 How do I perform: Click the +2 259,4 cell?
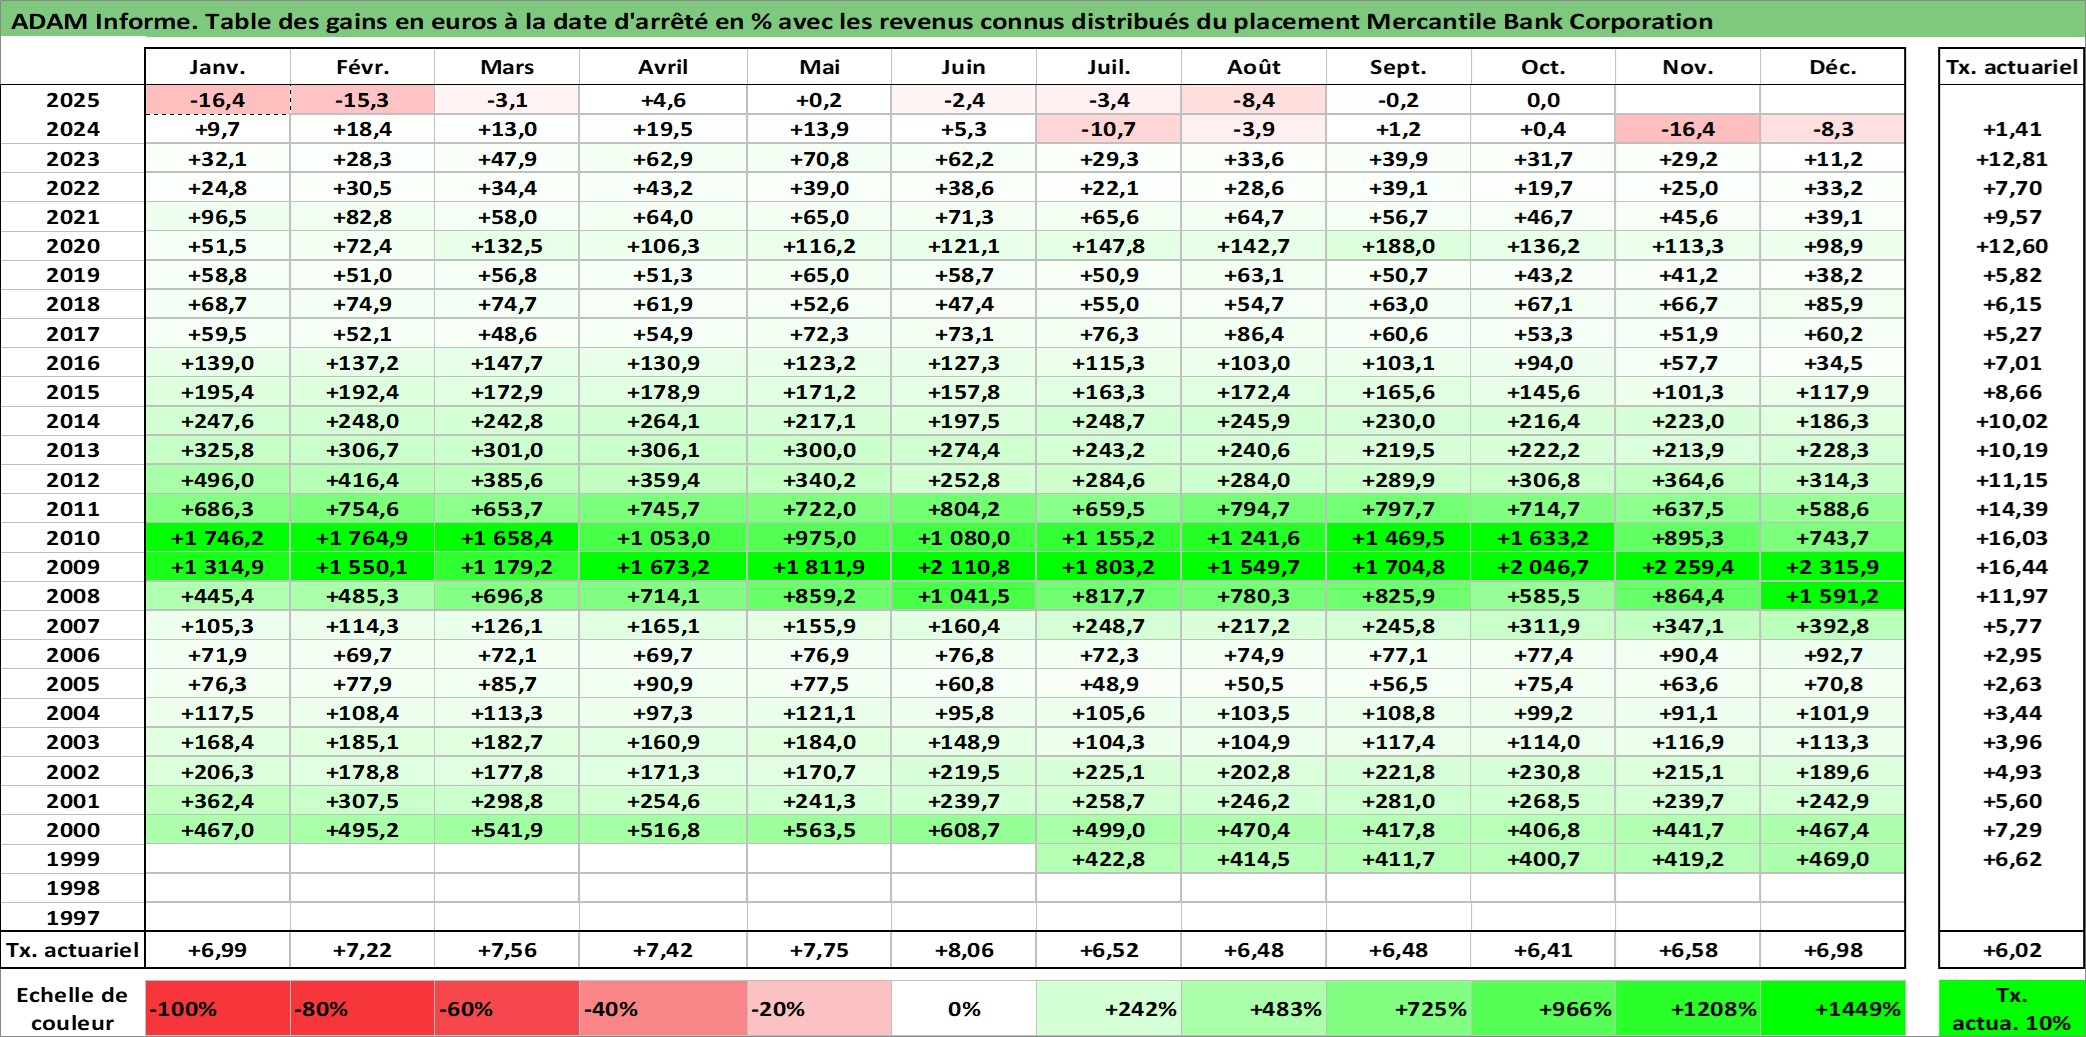coord(1688,567)
